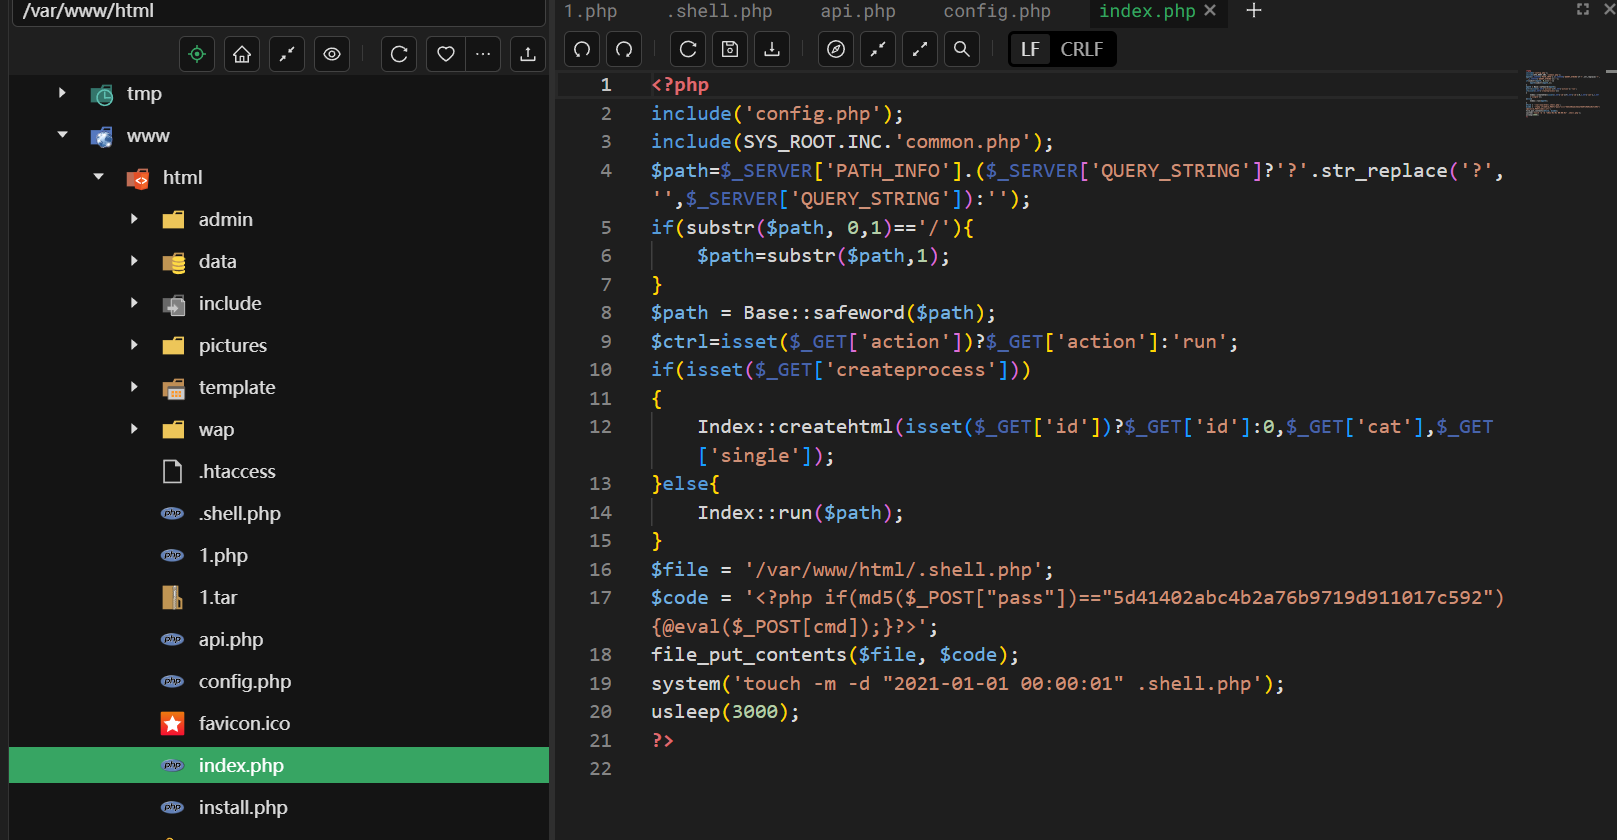Click line number 16 in the gutter
The image size is (1617, 840).
coord(600,569)
